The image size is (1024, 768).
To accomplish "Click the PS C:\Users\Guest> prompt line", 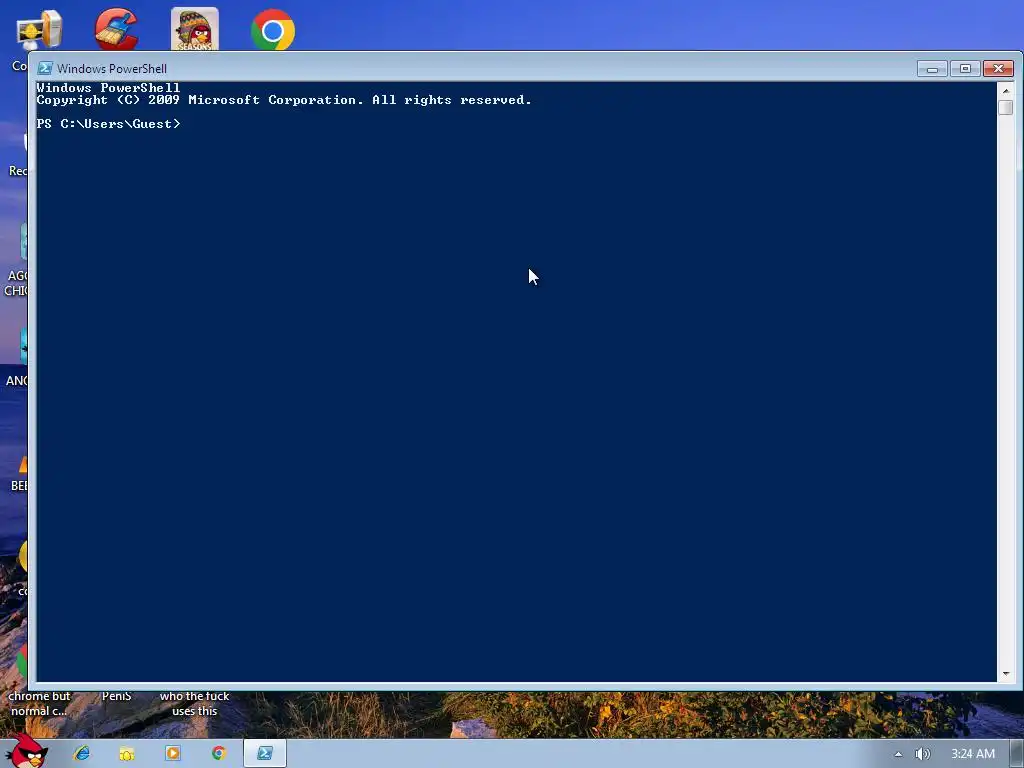I will tap(108, 124).
